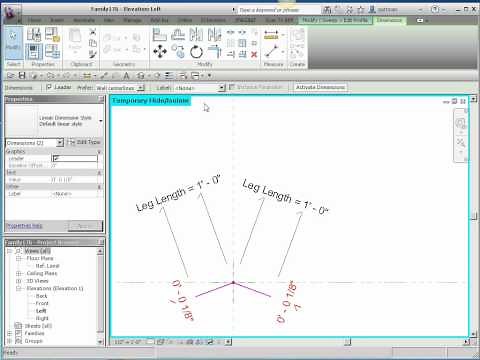Click Save in the quick access toolbar
Viewport: 480px width, 360px height.
click(x=22, y=76)
